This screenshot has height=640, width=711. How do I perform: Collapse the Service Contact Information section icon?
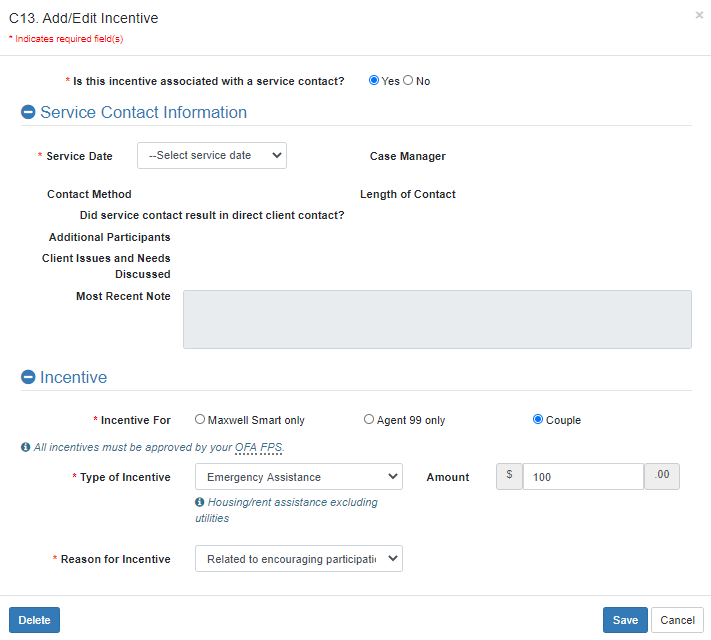click(x=28, y=113)
